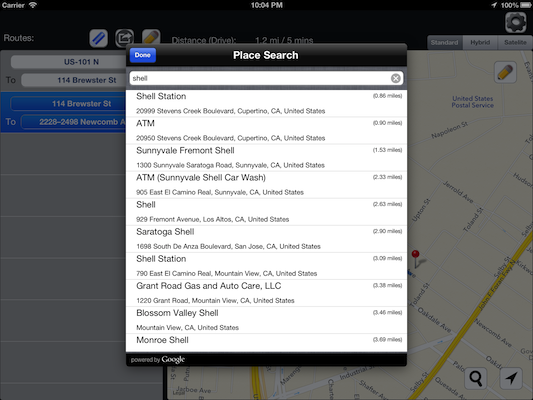
Task: Select the Blossom Valley Shell result
Action: point(266,320)
